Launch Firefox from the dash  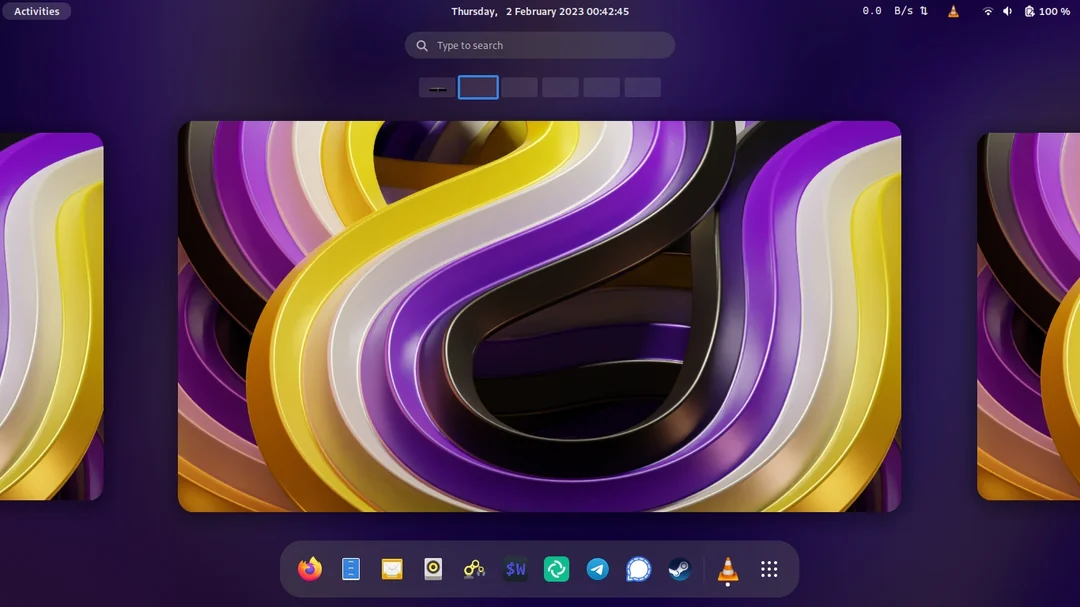(310, 569)
